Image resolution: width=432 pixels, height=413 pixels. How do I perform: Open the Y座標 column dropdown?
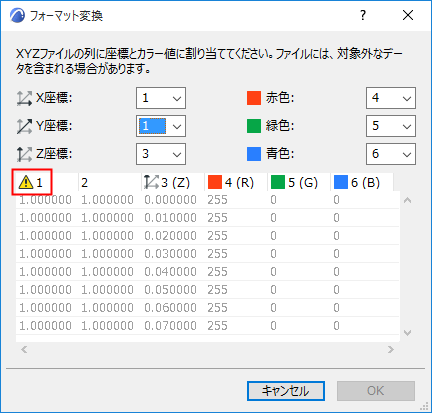coord(161,126)
